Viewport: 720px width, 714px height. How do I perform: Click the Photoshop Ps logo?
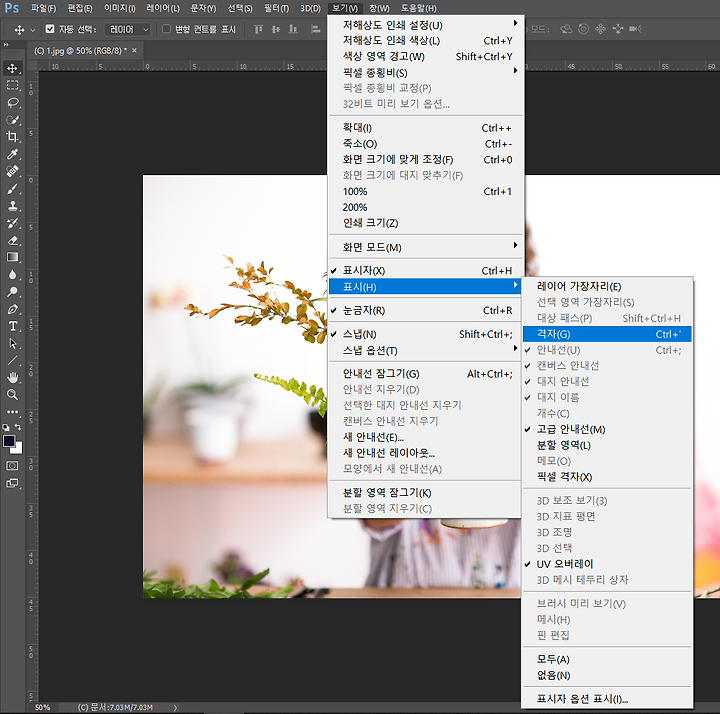pos(11,8)
